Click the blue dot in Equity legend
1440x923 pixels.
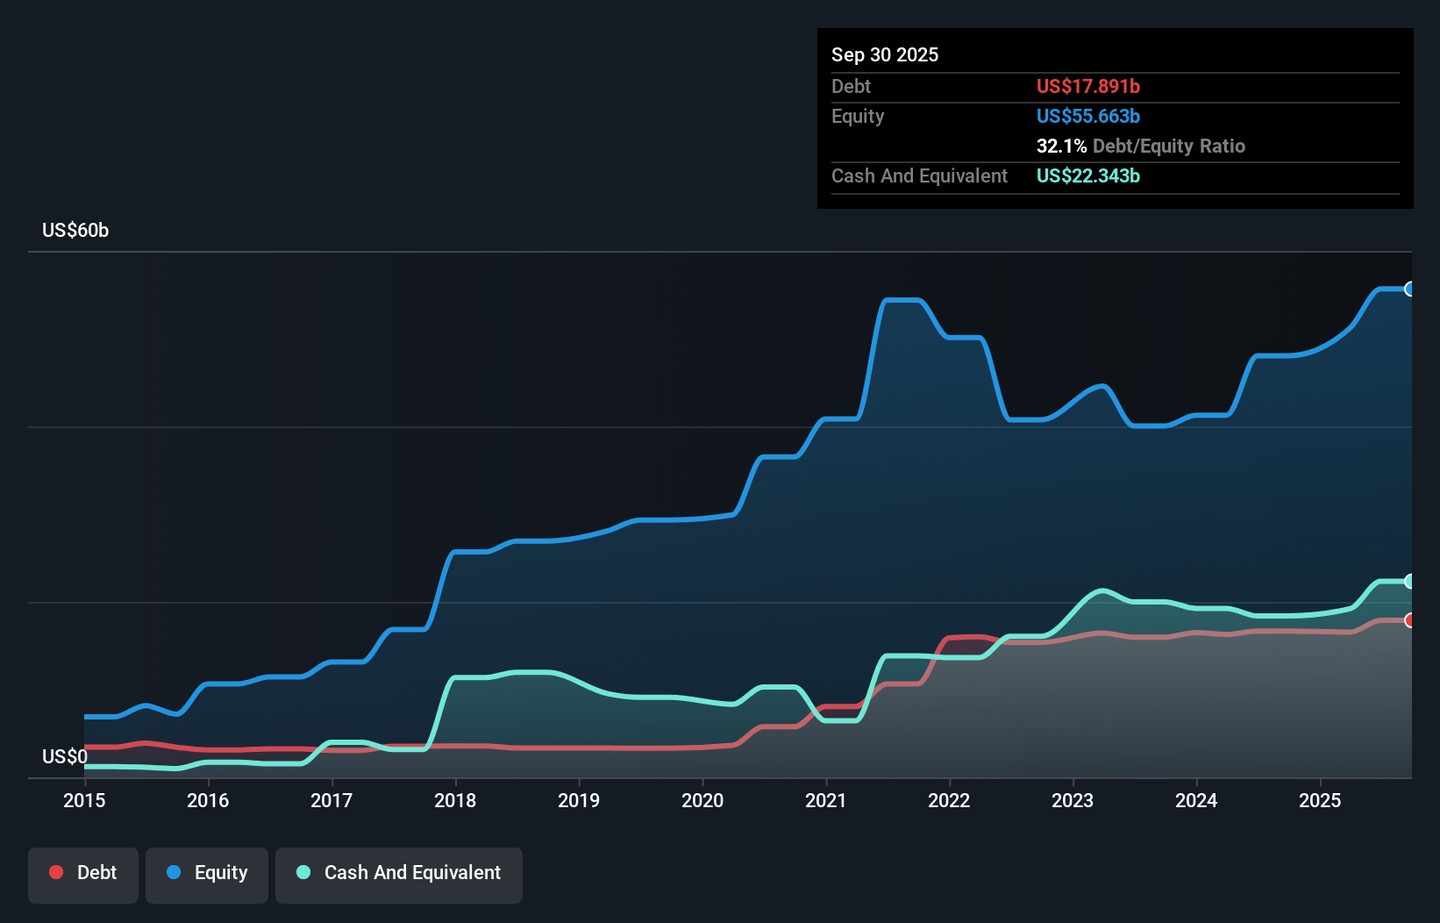coord(174,873)
